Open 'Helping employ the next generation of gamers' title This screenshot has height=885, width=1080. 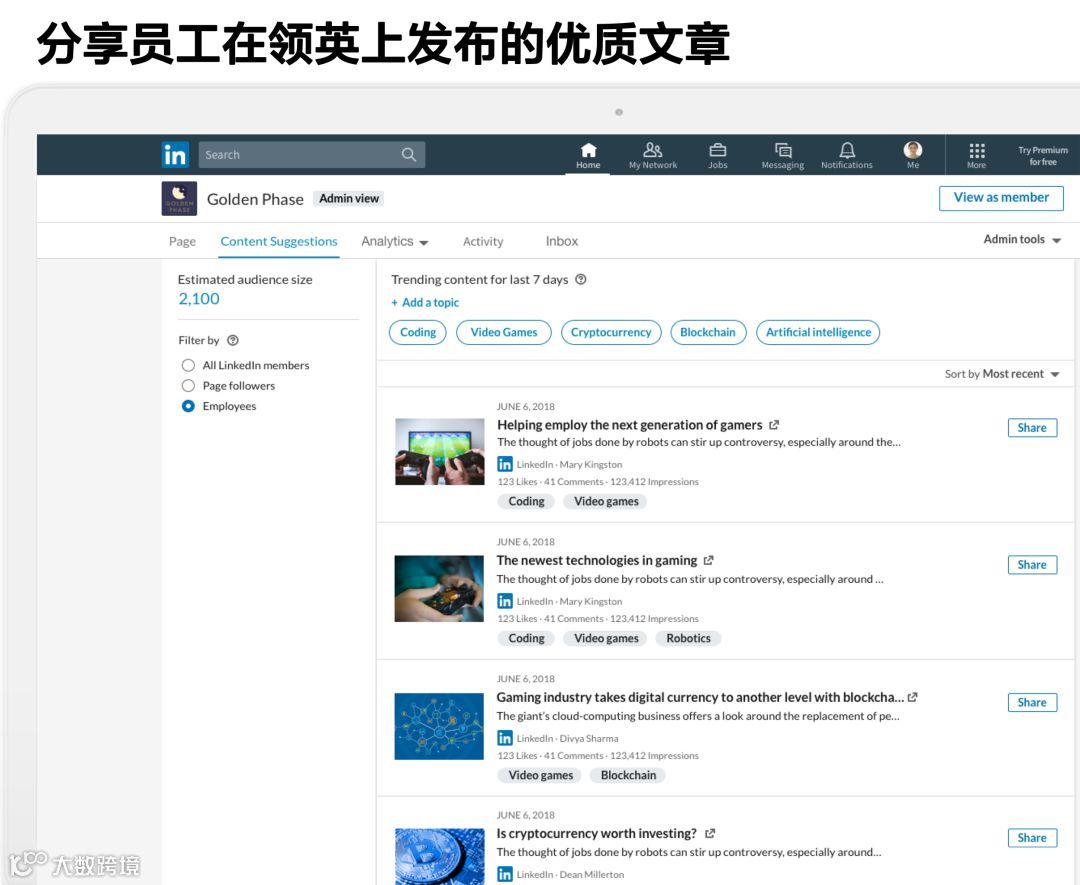pos(630,425)
